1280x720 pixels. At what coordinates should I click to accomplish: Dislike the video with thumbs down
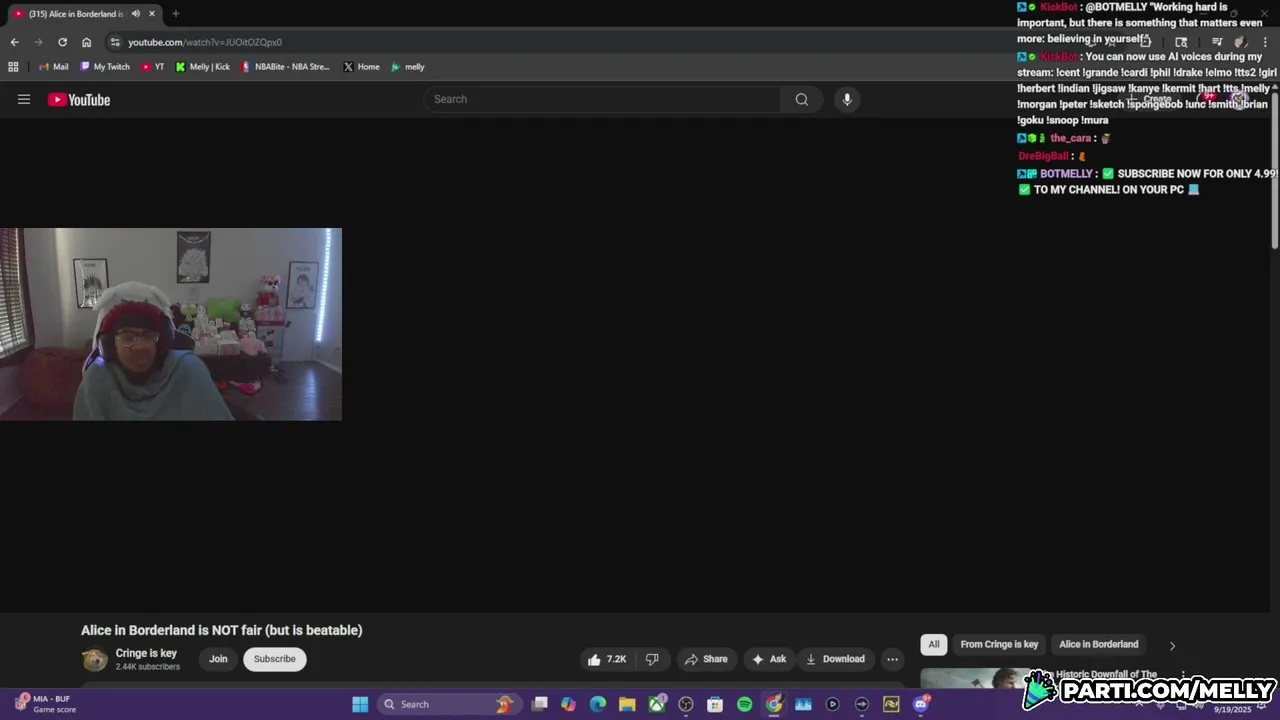[x=652, y=659]
